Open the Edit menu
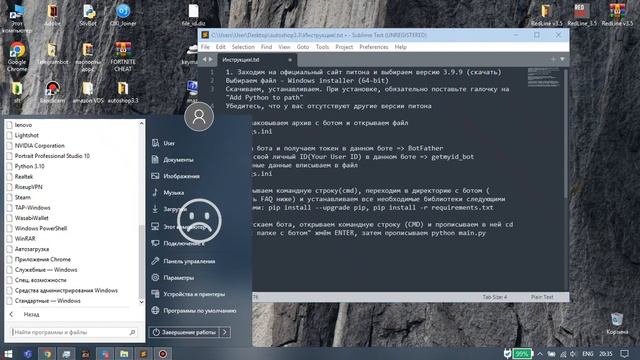 point(220,47)
